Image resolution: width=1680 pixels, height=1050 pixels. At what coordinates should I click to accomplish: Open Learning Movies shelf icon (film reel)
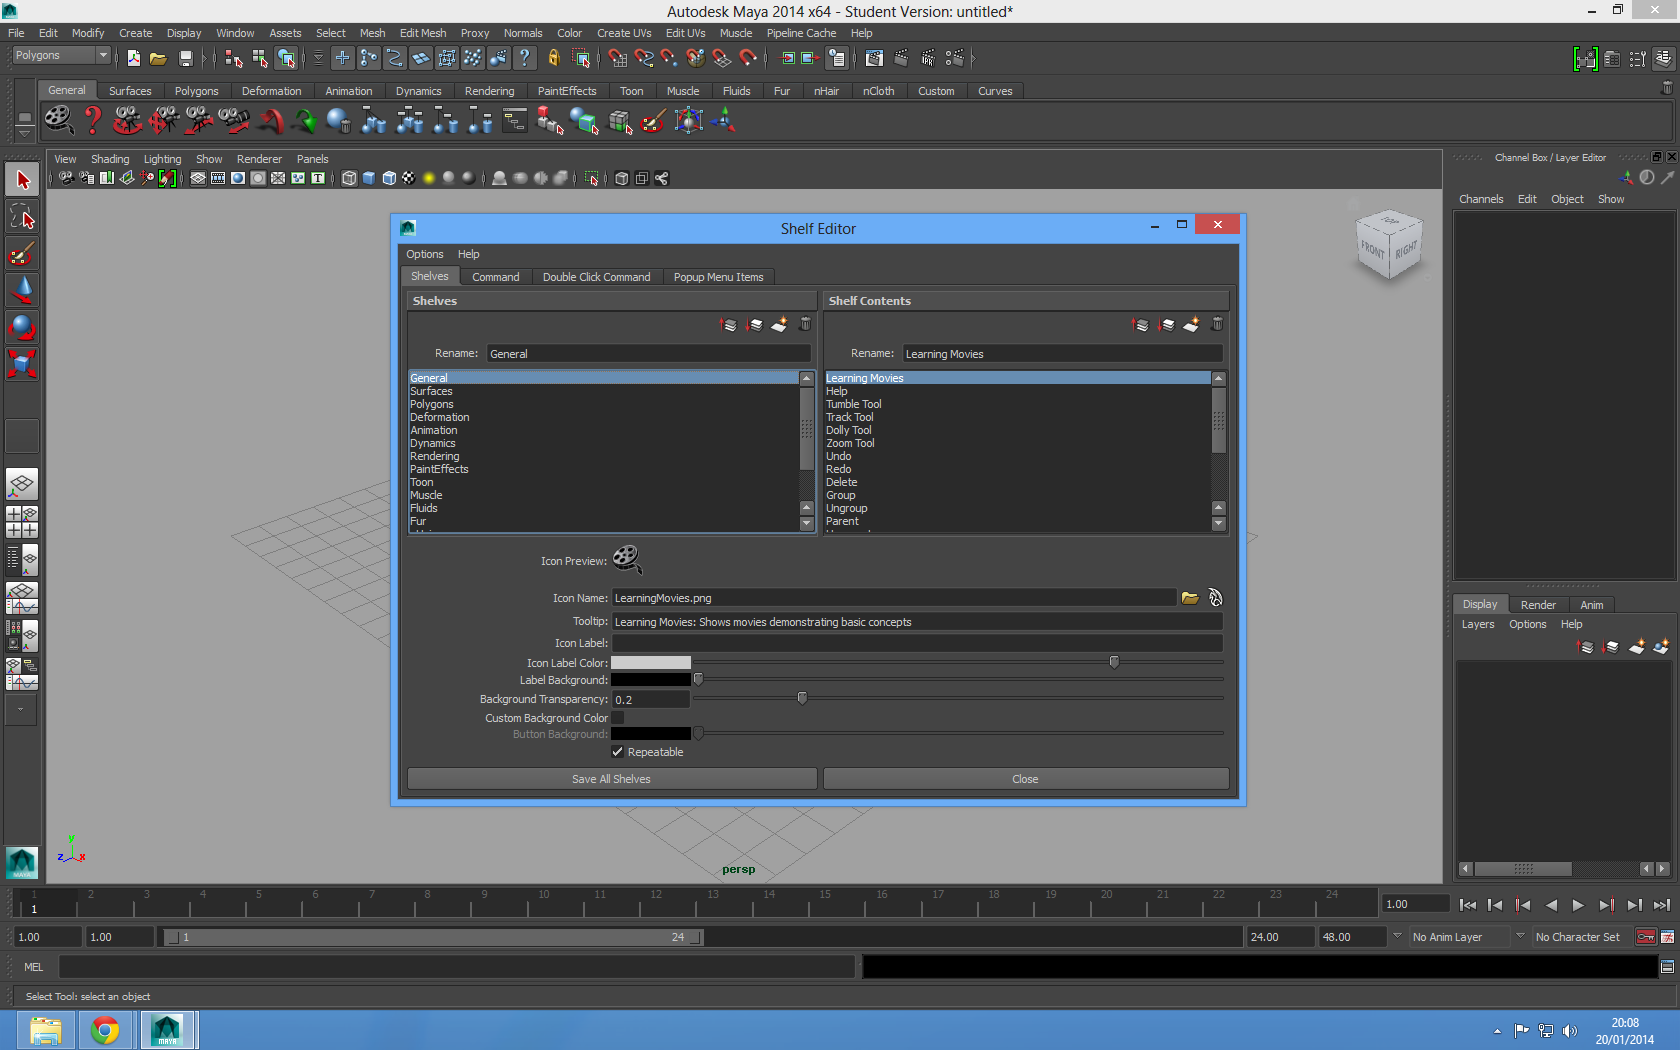click(59, 120)
